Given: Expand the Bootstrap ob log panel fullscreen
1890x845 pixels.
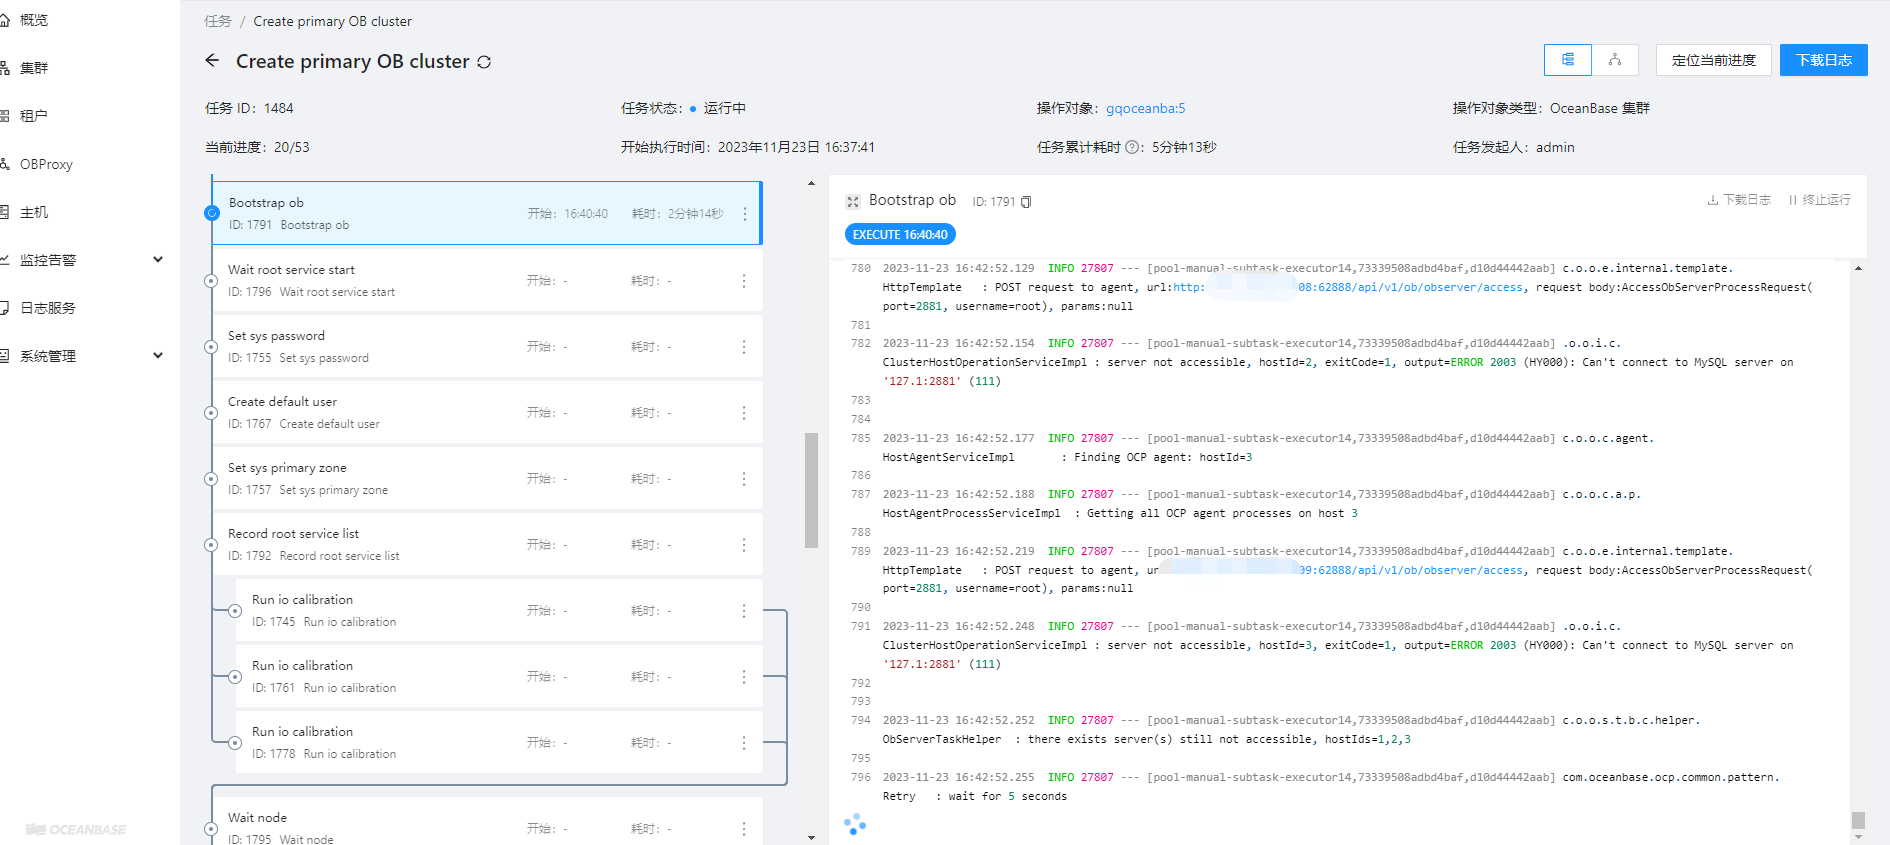Looking at the screenshot, I should (x=853, y=202).
